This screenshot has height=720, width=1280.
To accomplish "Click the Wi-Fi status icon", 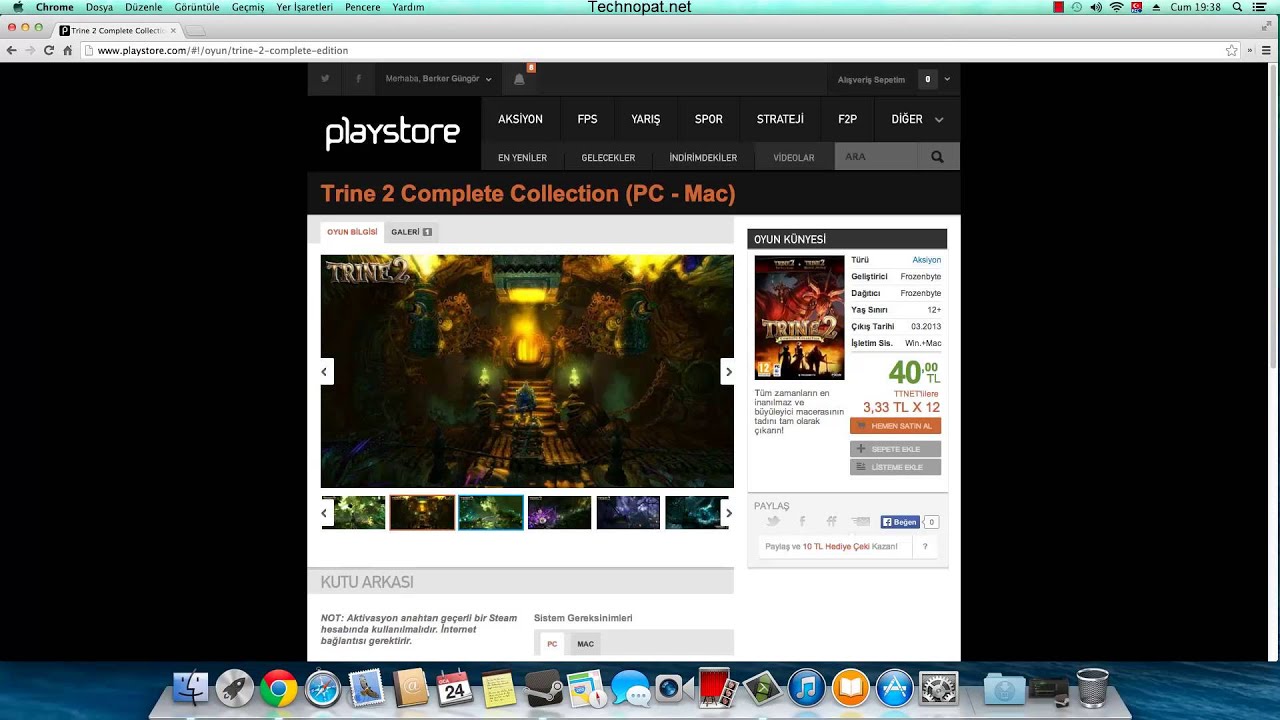I will (x=1116, y=7).
